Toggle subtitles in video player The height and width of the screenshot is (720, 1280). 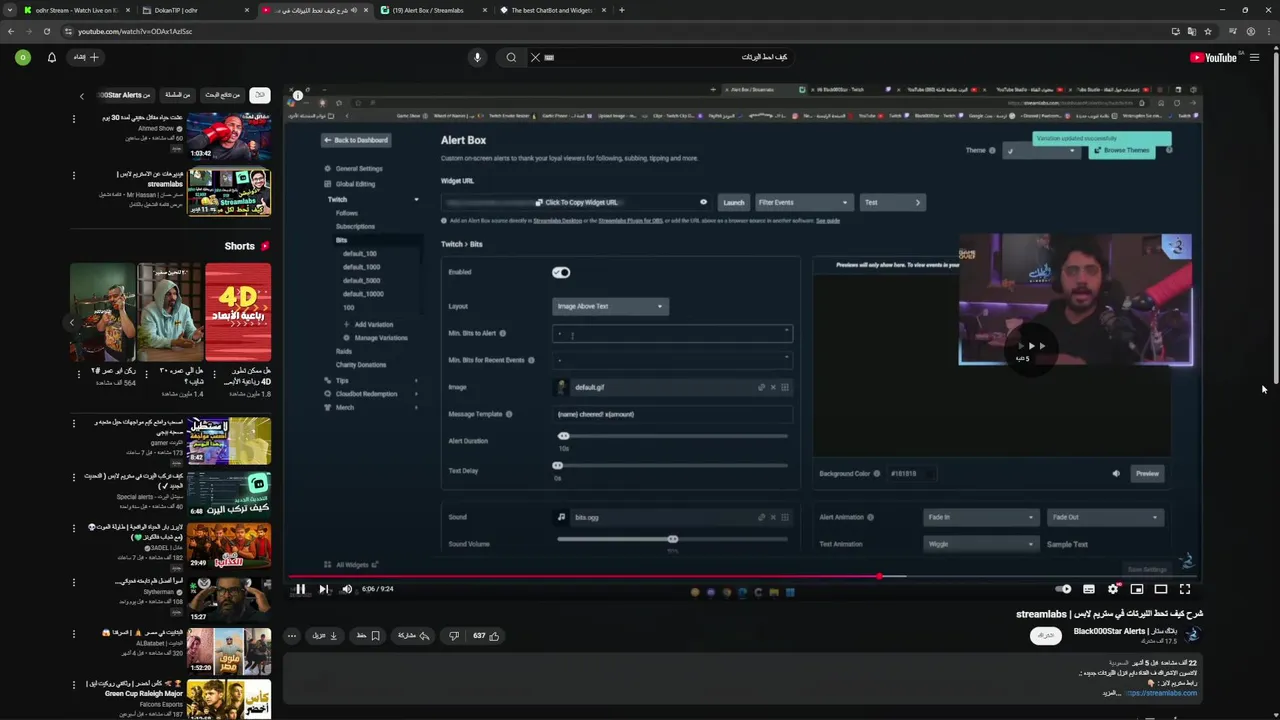click(x=1089, y=589)
